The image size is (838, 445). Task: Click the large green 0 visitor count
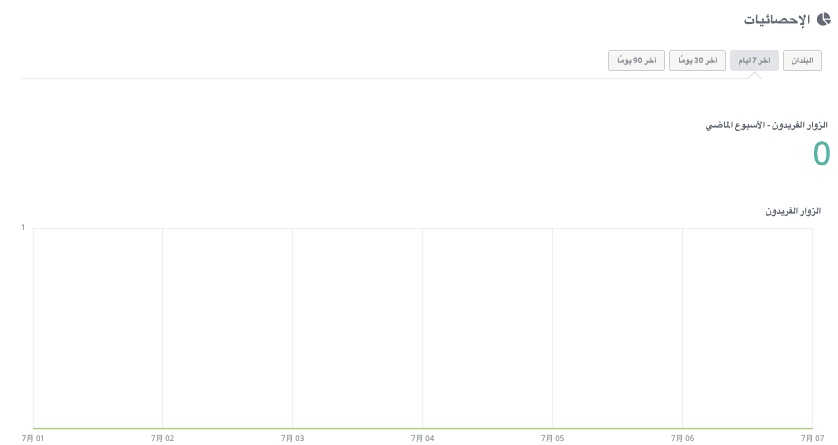(821, 154)
